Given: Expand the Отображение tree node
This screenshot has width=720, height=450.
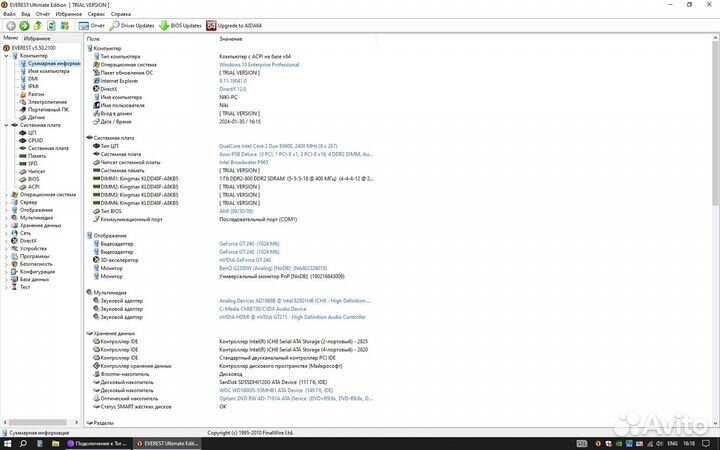Looking at the screenshot, I should pos(6,210).
